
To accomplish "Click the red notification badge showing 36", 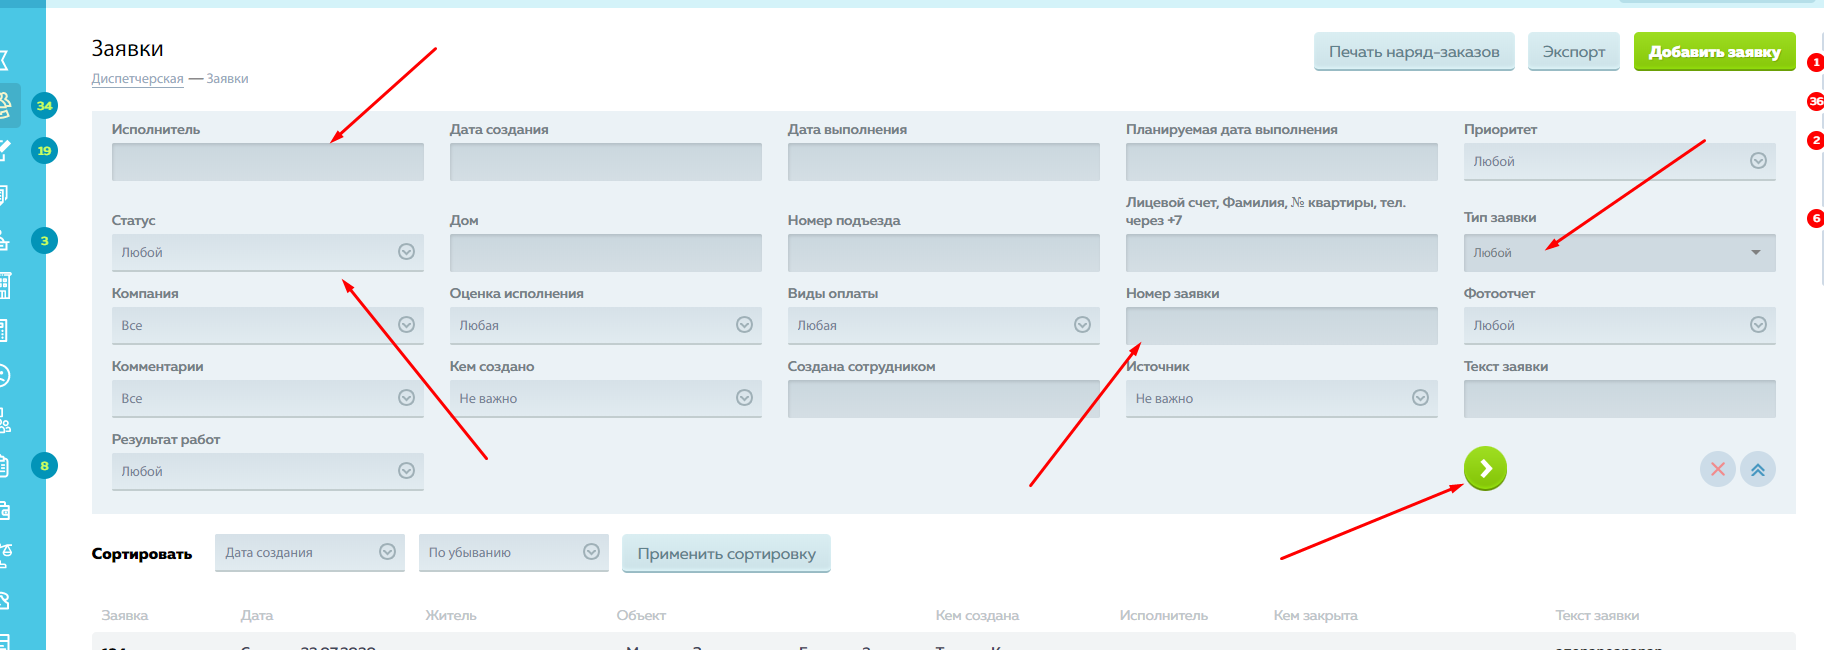I will coord(1815,101).
